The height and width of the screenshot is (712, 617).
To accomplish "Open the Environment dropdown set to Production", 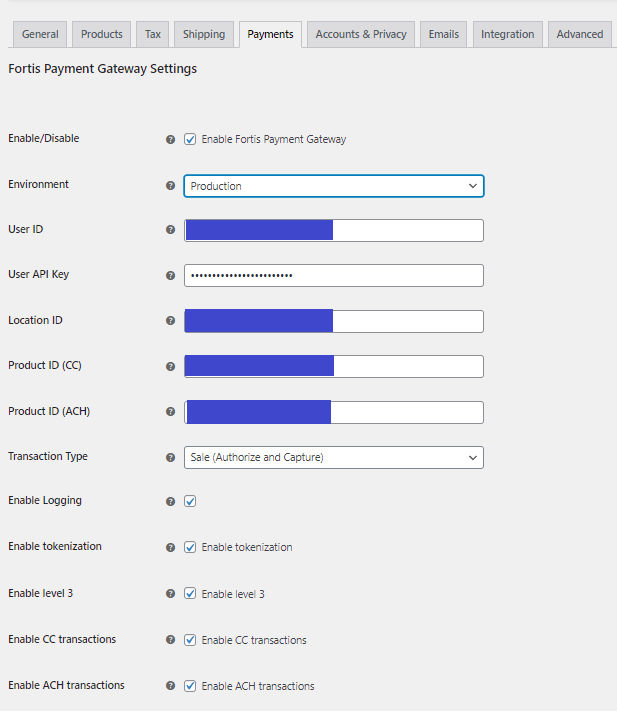I will 334,186.
